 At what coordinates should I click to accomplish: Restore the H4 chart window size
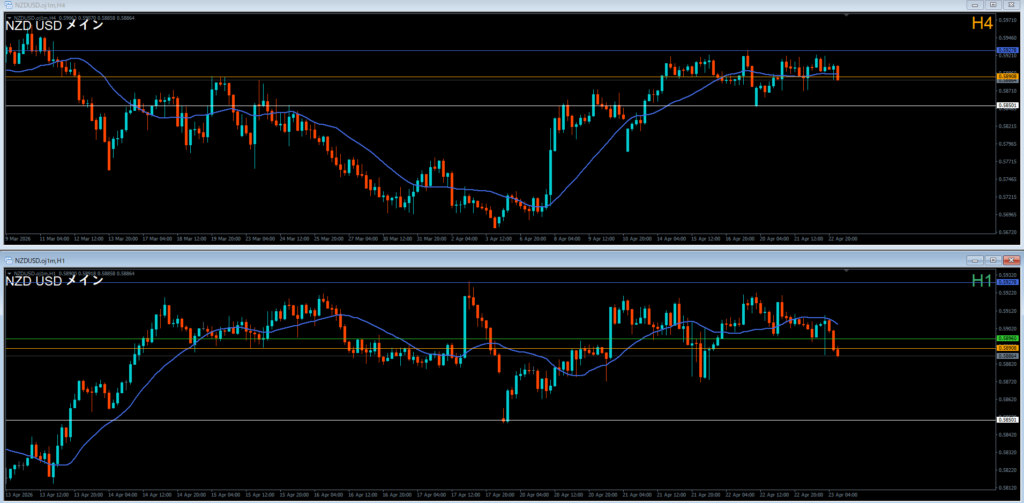click(993, 5)
